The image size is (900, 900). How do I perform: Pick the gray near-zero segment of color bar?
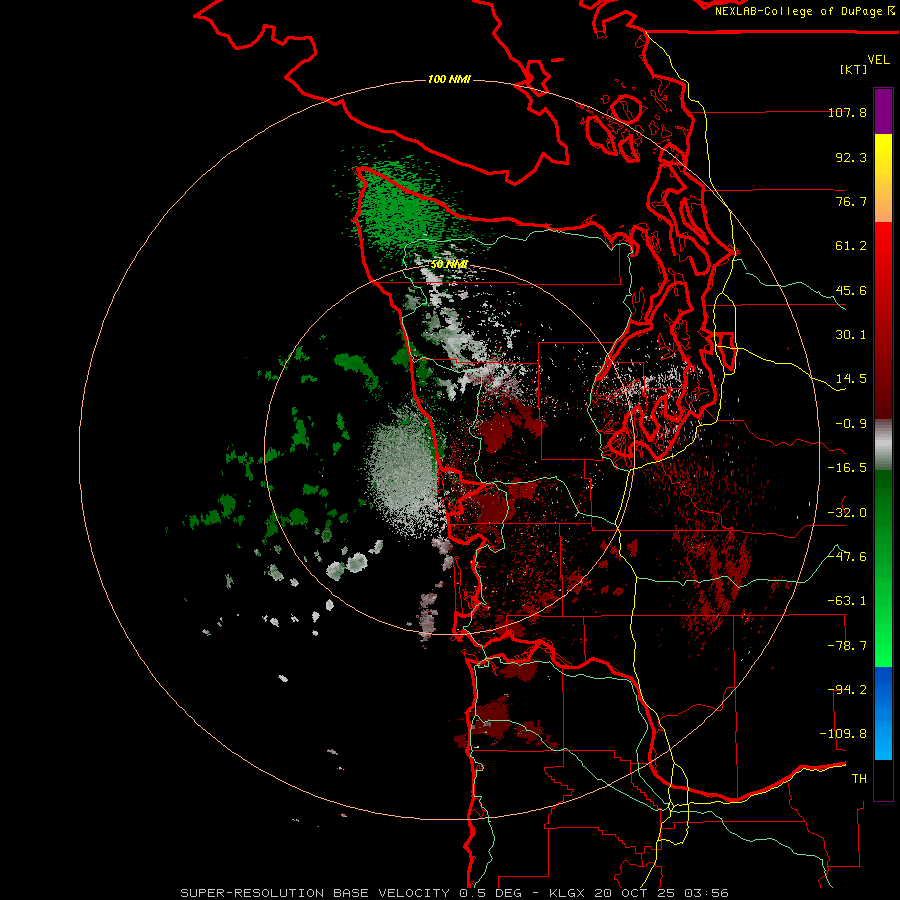pos(883,445)
